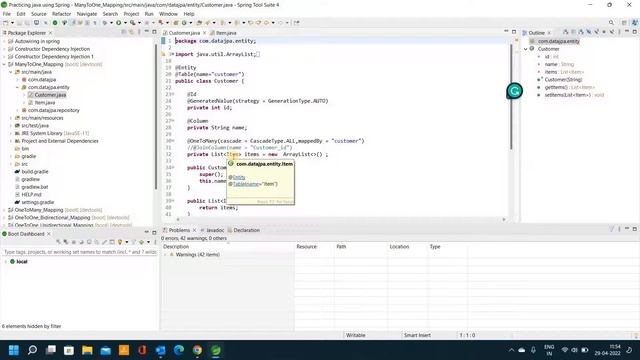The image size is (640, 360).
Task: Expand the com.datajpa package
Action: 18,80
